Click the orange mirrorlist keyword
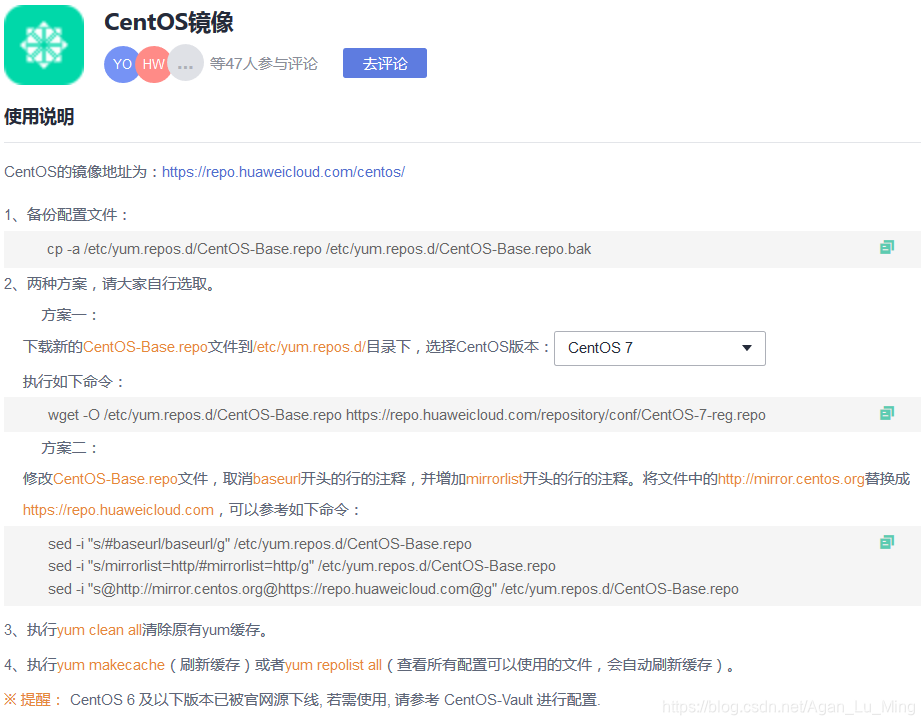The height and width of the screenshot is (725, 924). pyautogui.click(x=494, y=479)
